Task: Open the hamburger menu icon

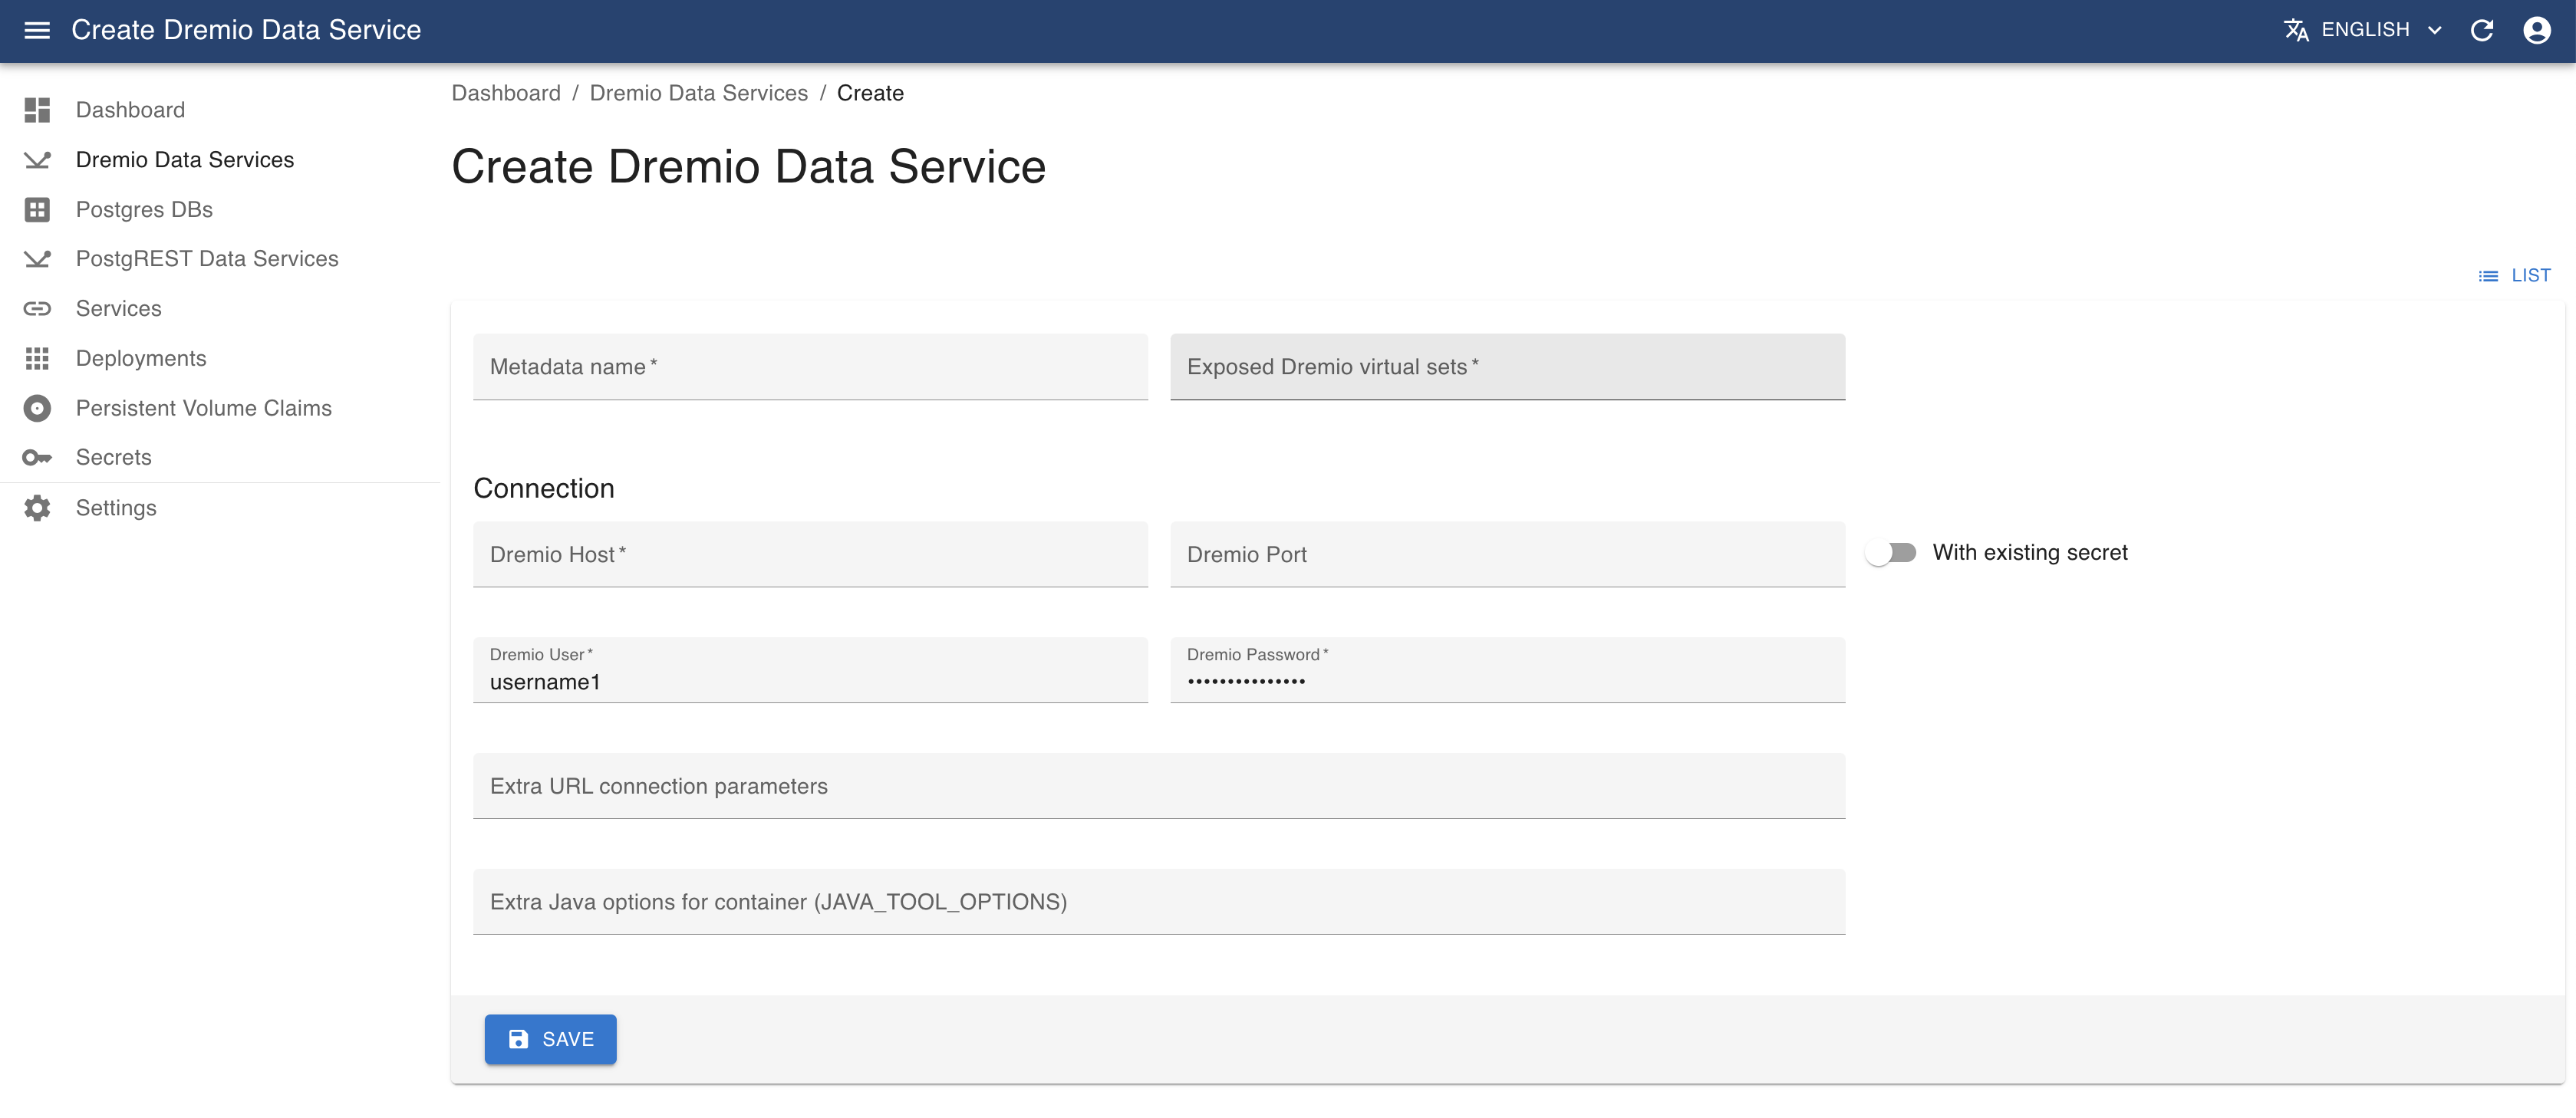Action: tap(37, 30)
